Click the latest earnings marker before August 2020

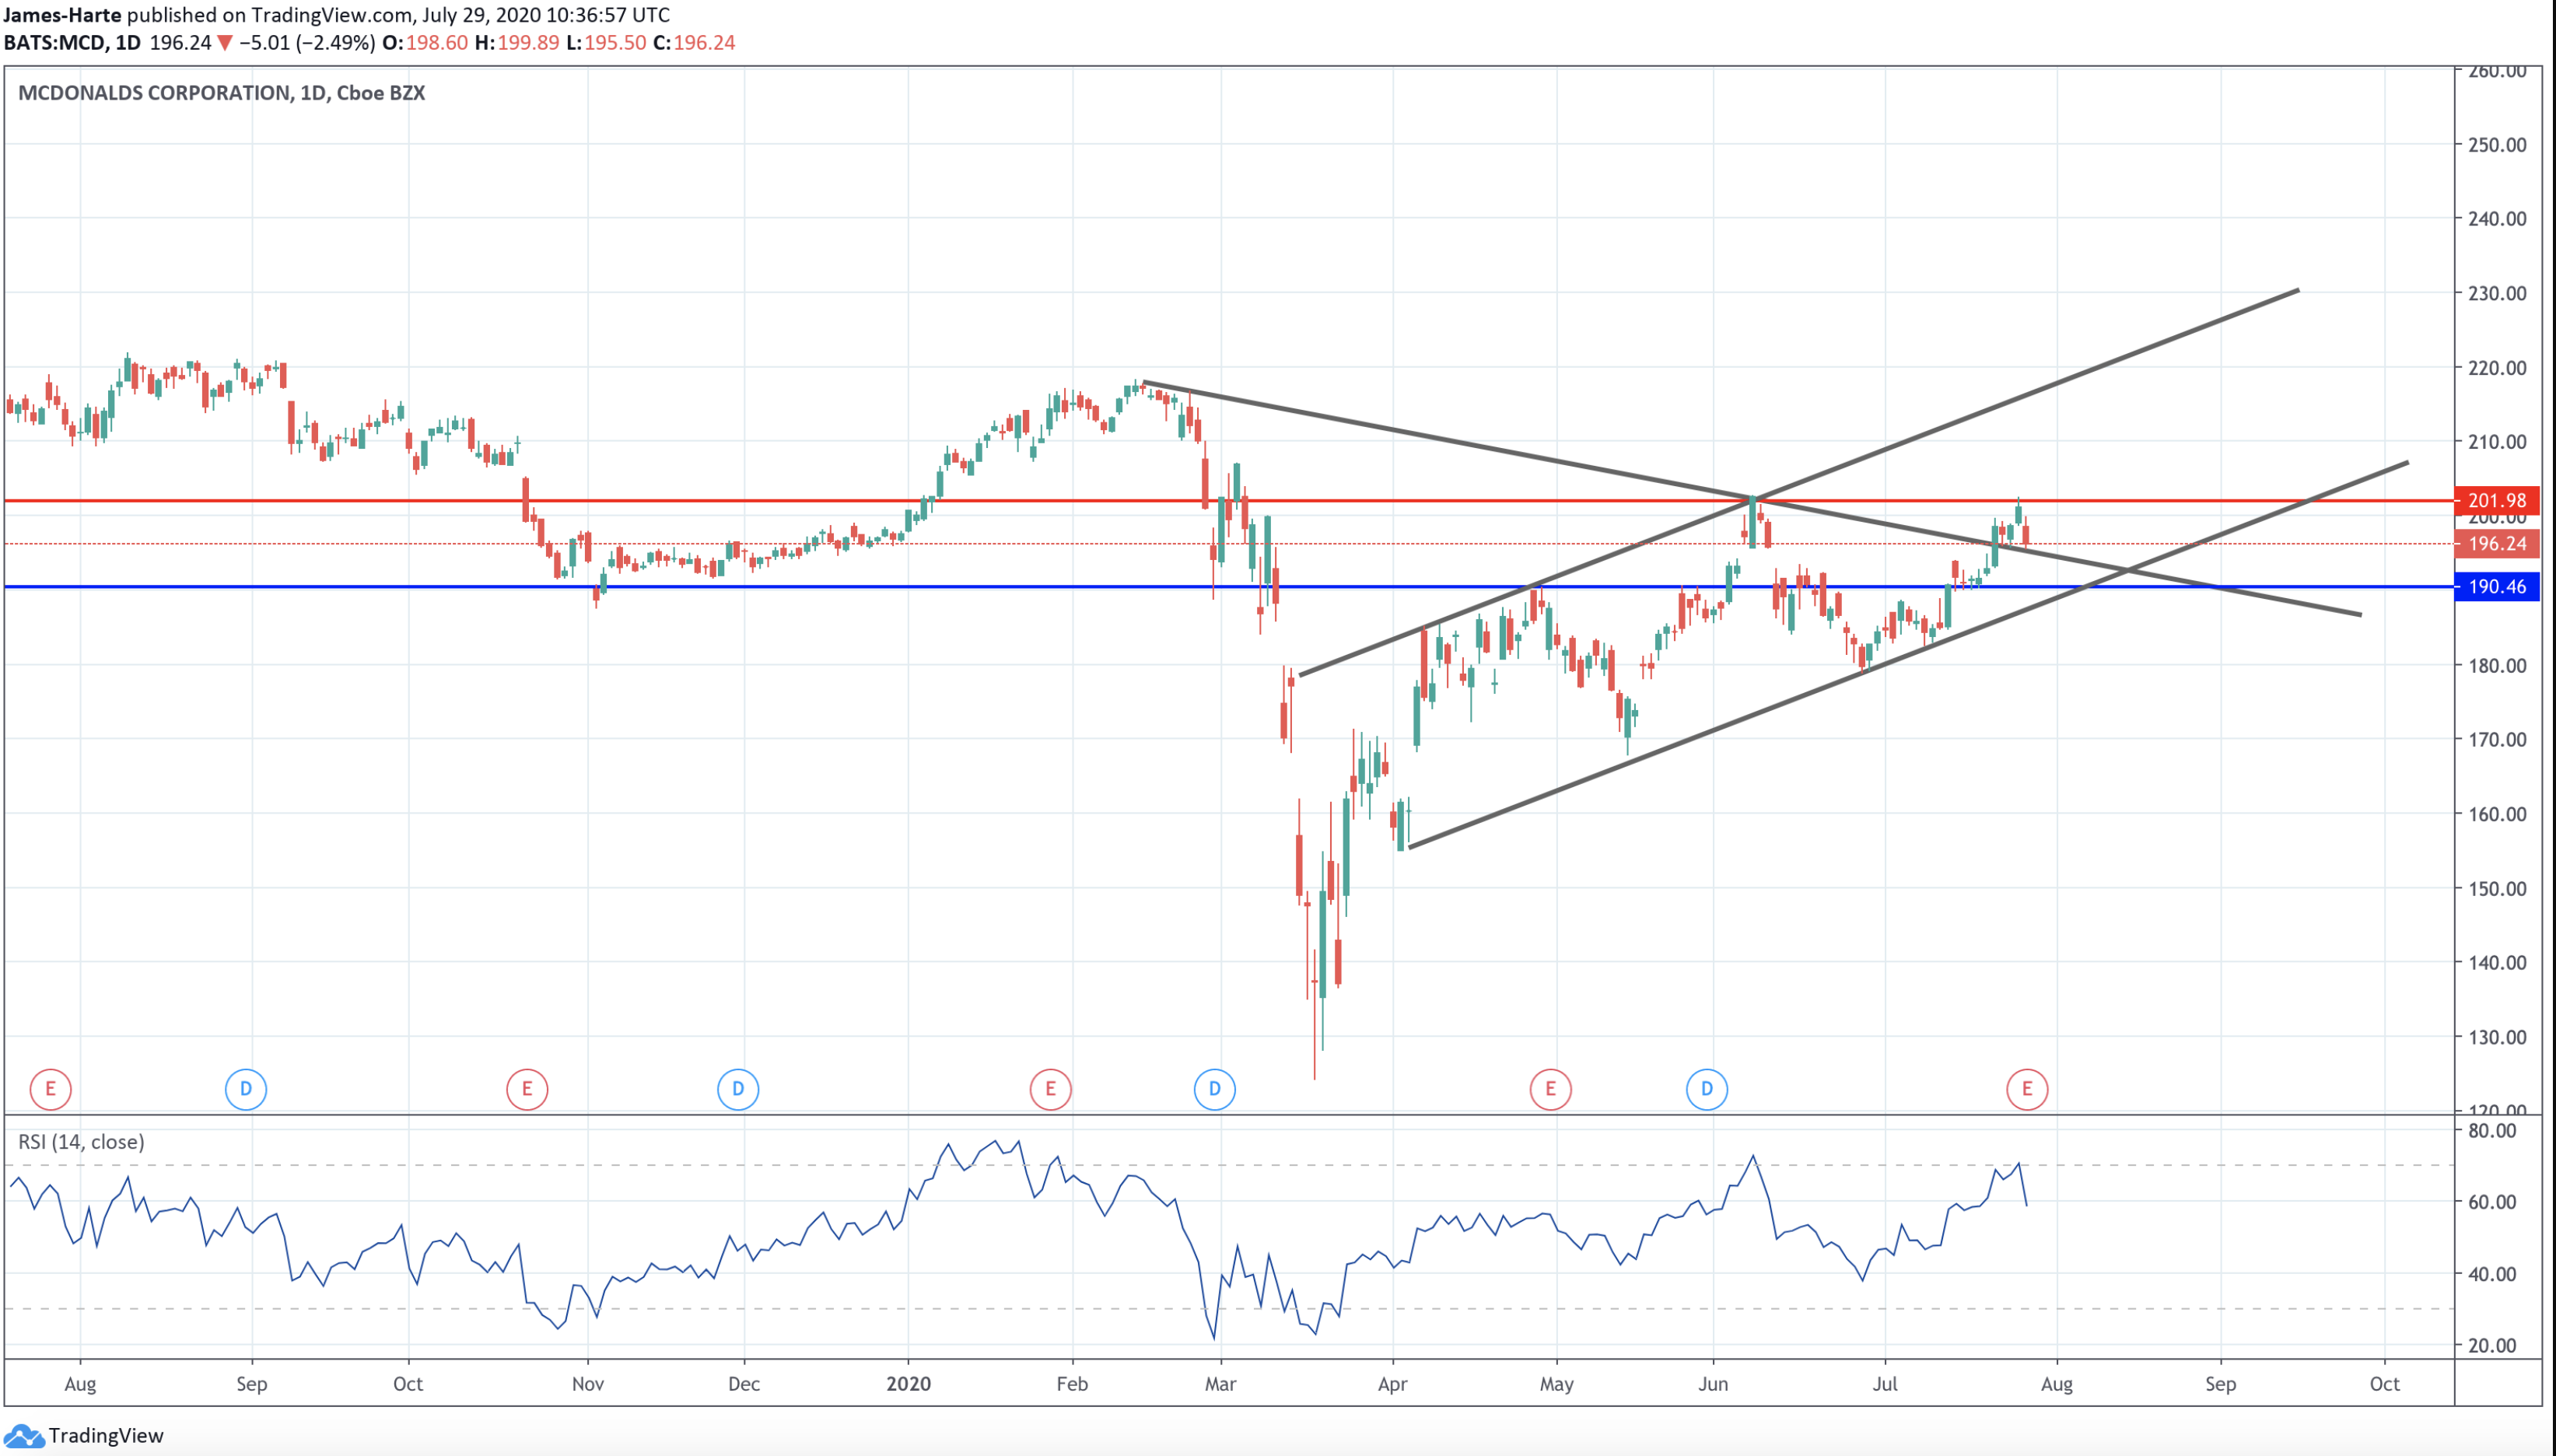click(2026, 1089)
